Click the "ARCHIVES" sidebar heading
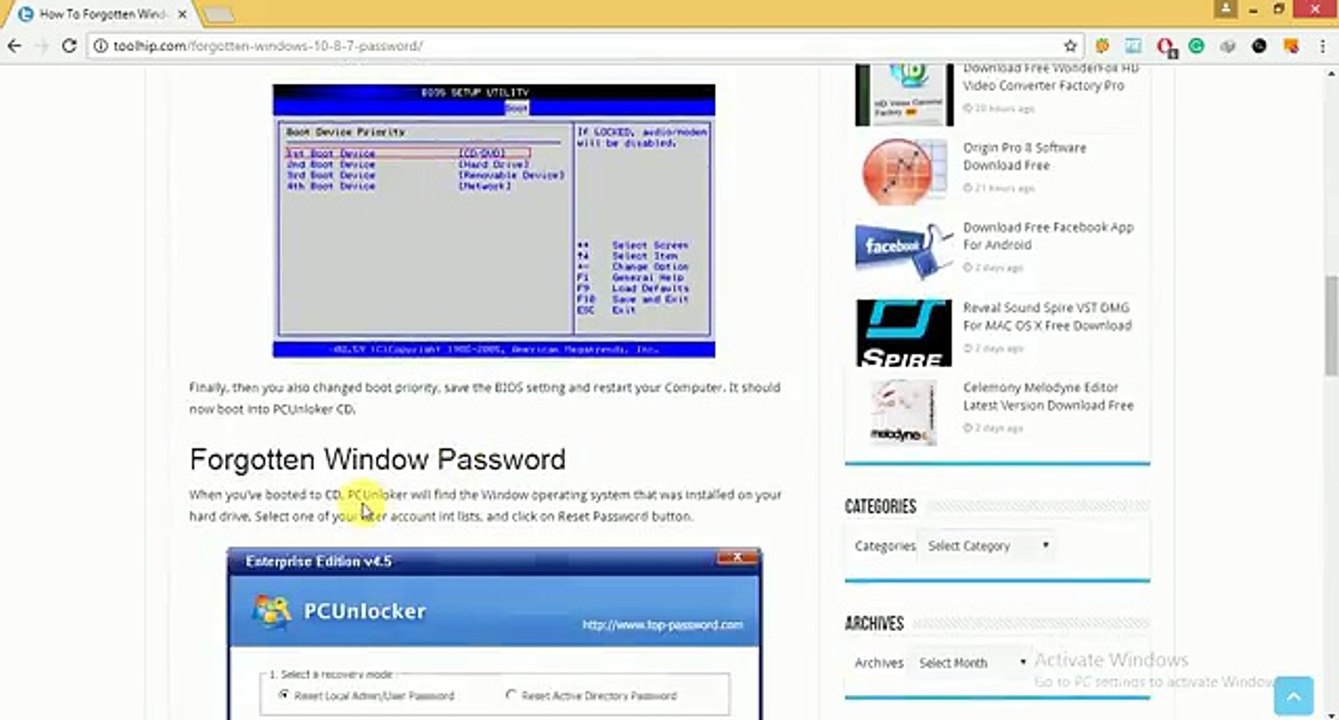1339x720 pixels. [874, 624]
